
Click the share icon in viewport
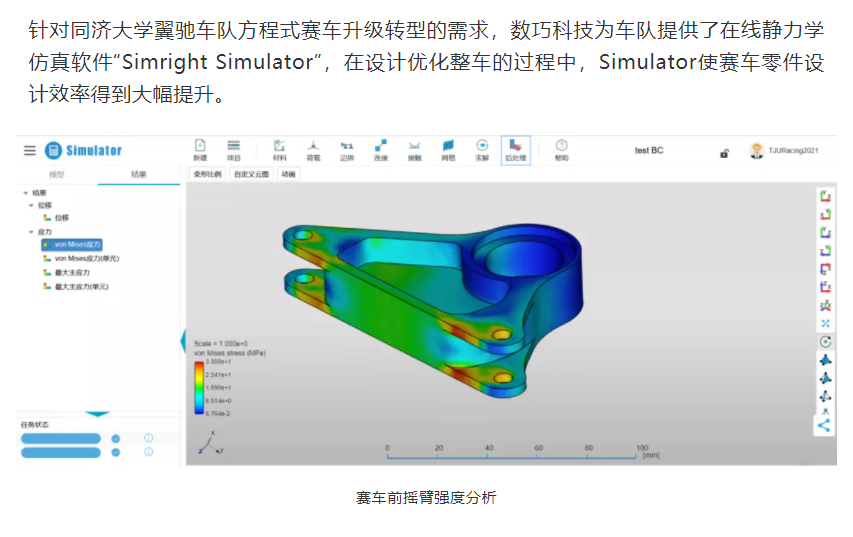coord(824,425)
